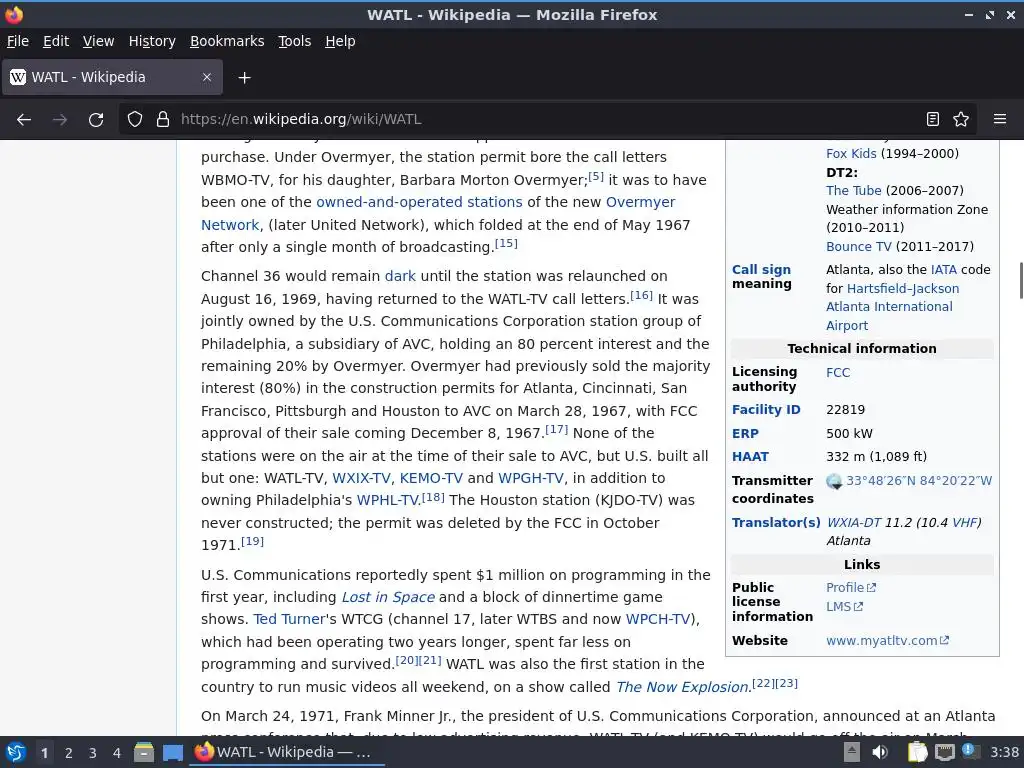Open the file manager in taskbar
Image resolution: width=1024 pixels, height=768 pixels.
[x=144, y=752]
